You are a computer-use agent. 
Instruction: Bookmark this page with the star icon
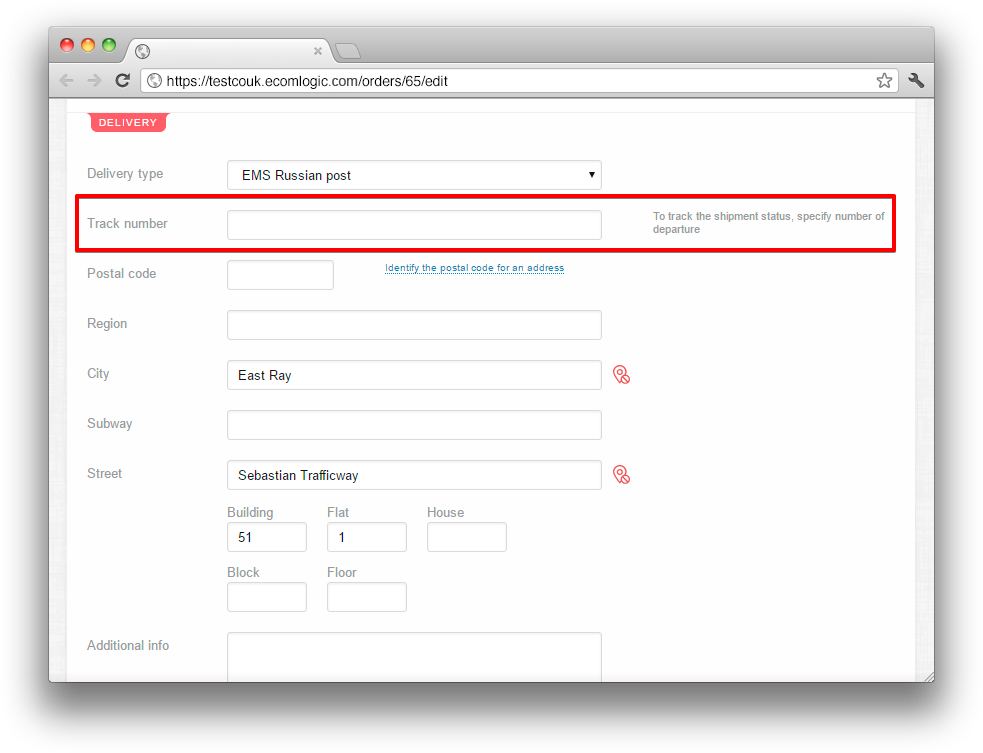click(884, 80)
